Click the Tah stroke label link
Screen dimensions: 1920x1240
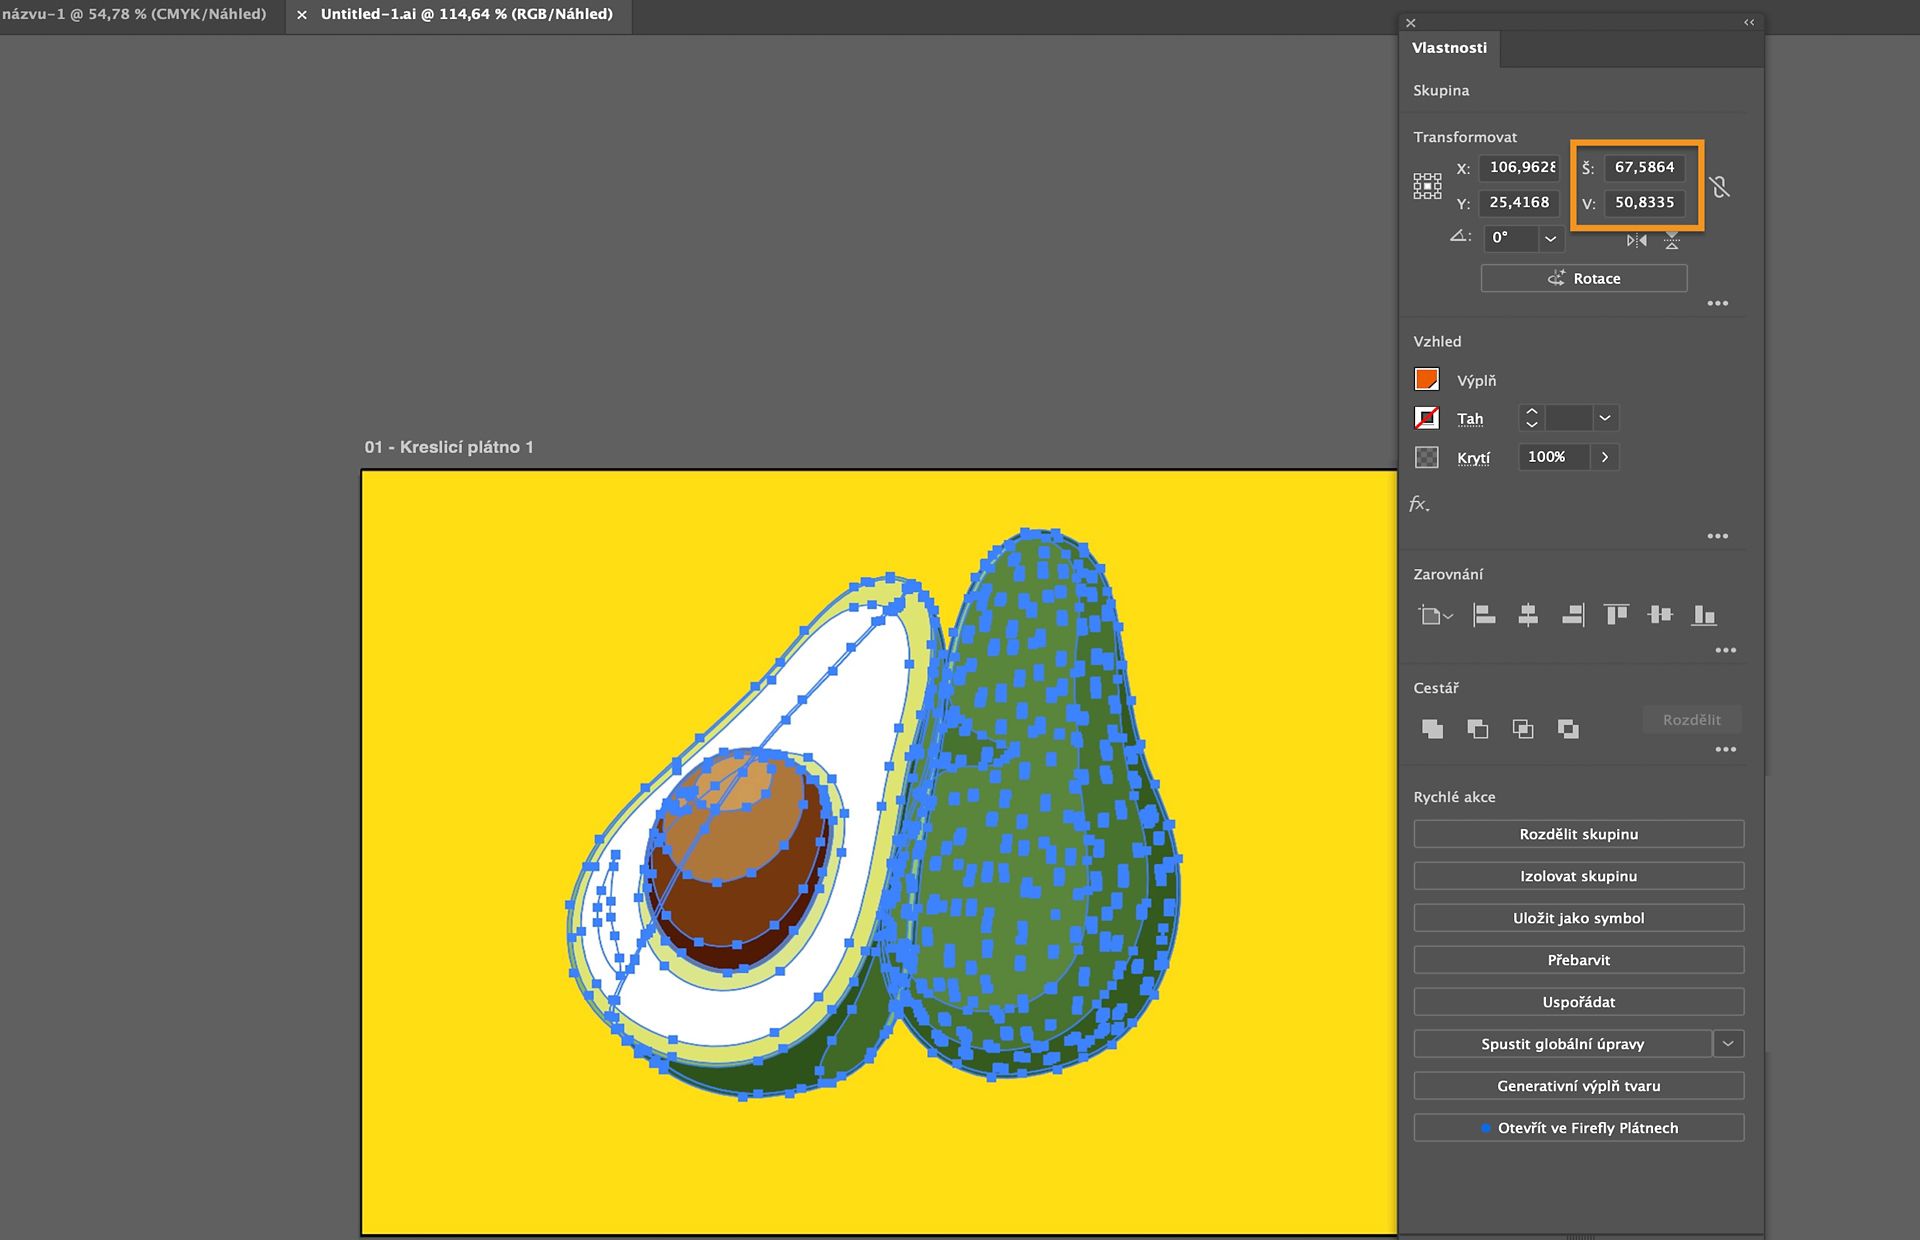click(1470, 419)
